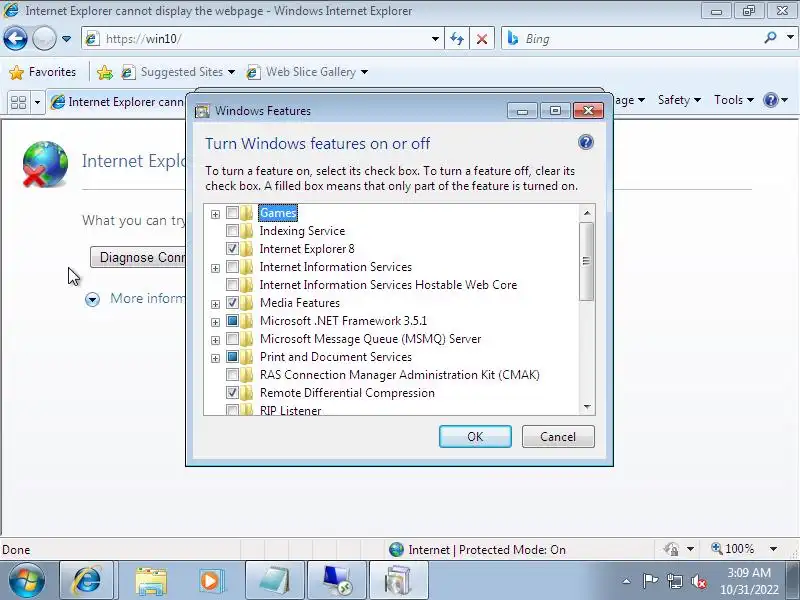The height and width of the screenshot is (600, 800).
Task: Click the Forward arrow in Internet Explorer
Action: (x=44, y=38)
